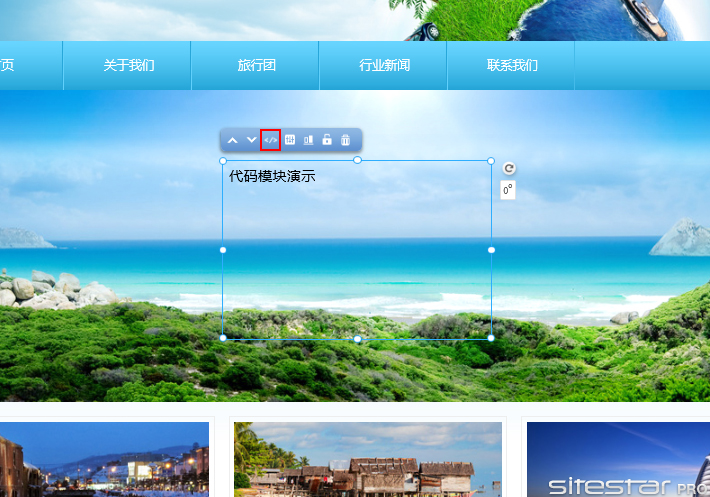This screenshot has width=710, height=497.
Task: Open the stilt huts beach thumbnail
Action: tap(368, 459)
